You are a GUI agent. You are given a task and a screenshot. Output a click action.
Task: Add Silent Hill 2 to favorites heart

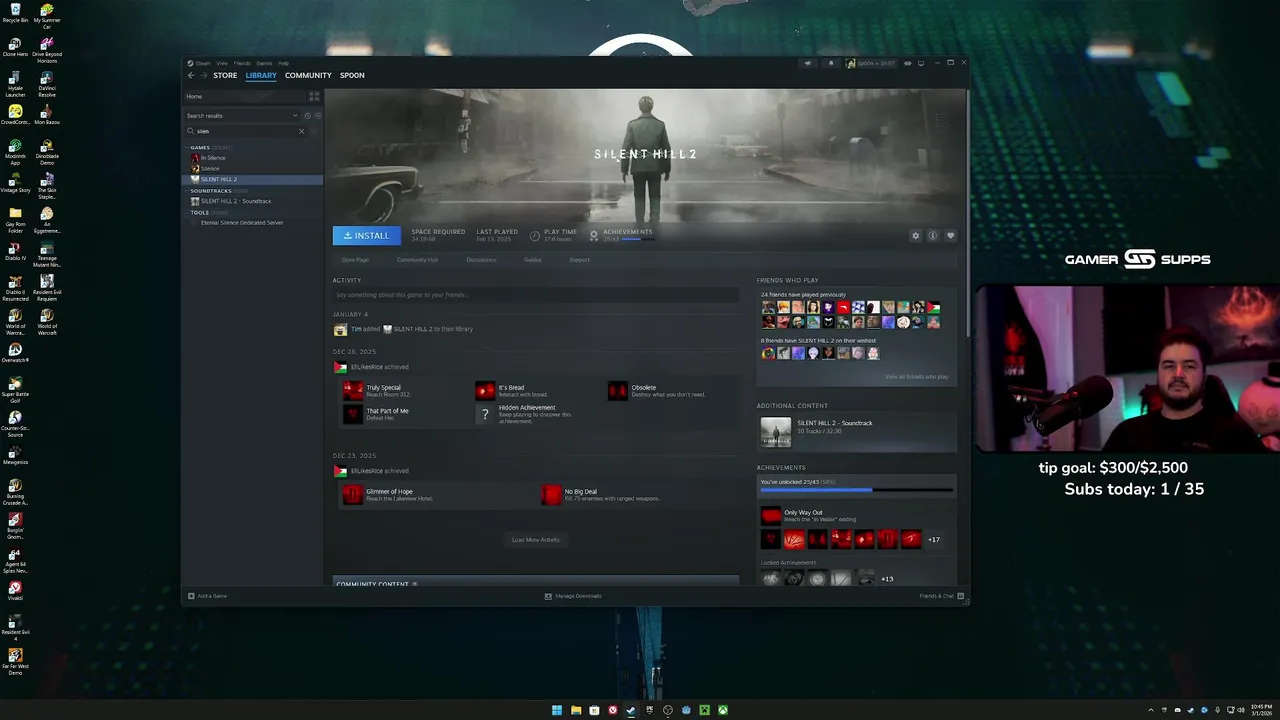click(x=950, y=236)
